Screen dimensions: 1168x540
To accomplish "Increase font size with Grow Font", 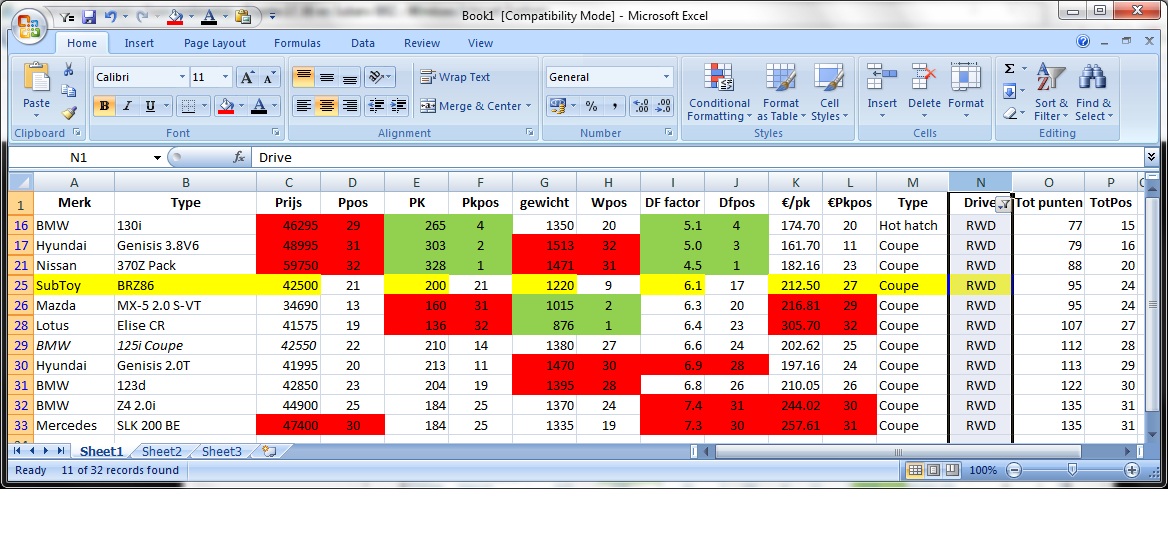I will click(247, 77).
